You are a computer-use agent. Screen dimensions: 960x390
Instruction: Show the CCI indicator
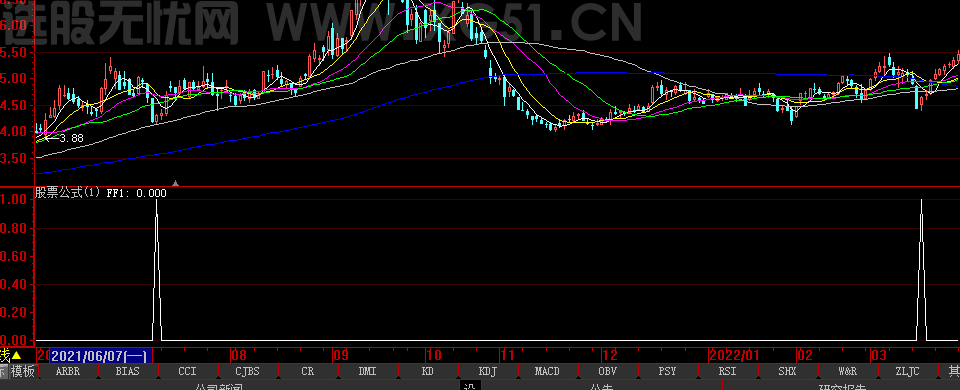pyautogui.click(x=187, y=371)
